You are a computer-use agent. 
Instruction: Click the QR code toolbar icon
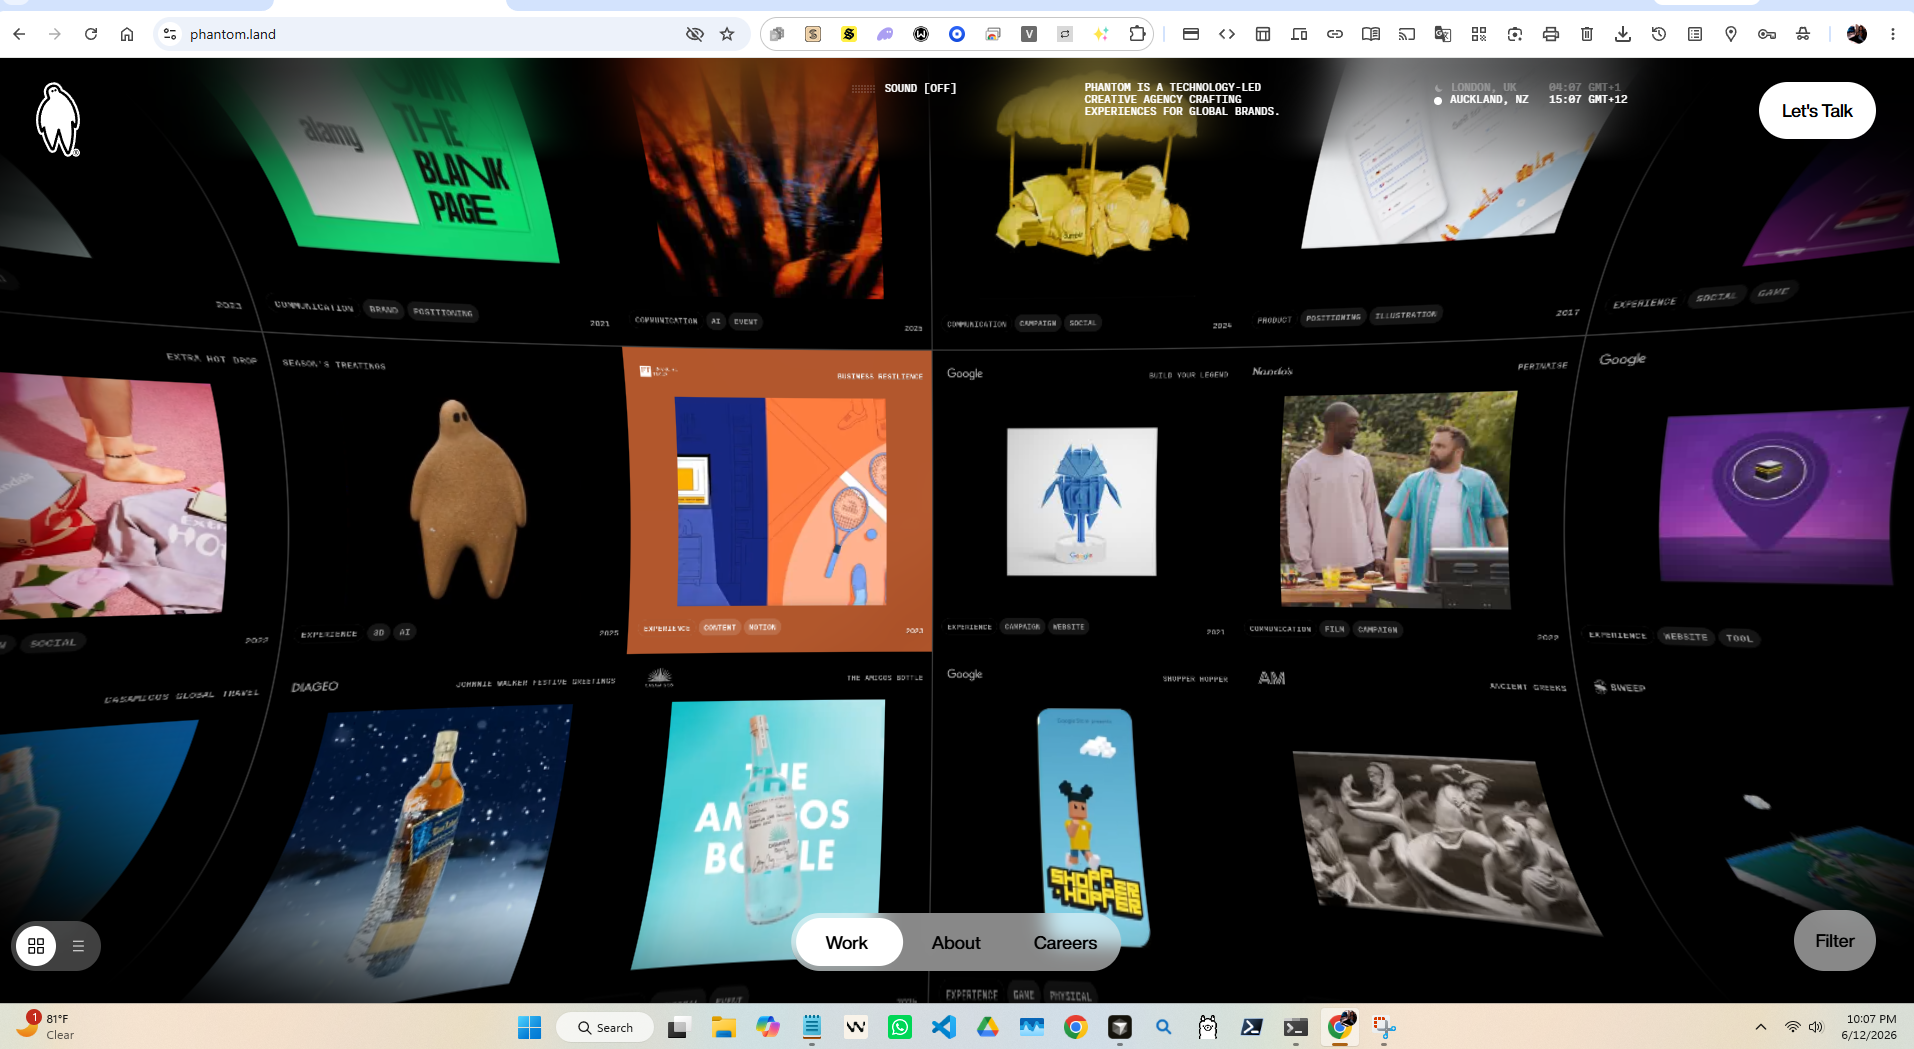click(x=1479, y=34)
